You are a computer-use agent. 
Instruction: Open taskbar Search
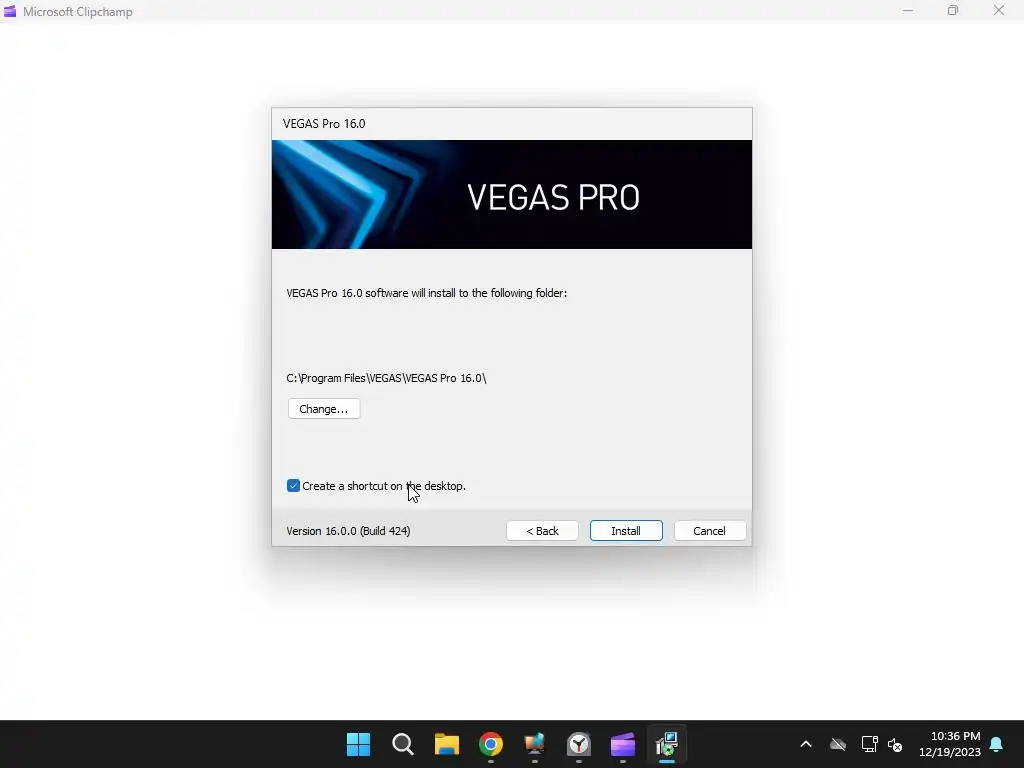(402, 744)
